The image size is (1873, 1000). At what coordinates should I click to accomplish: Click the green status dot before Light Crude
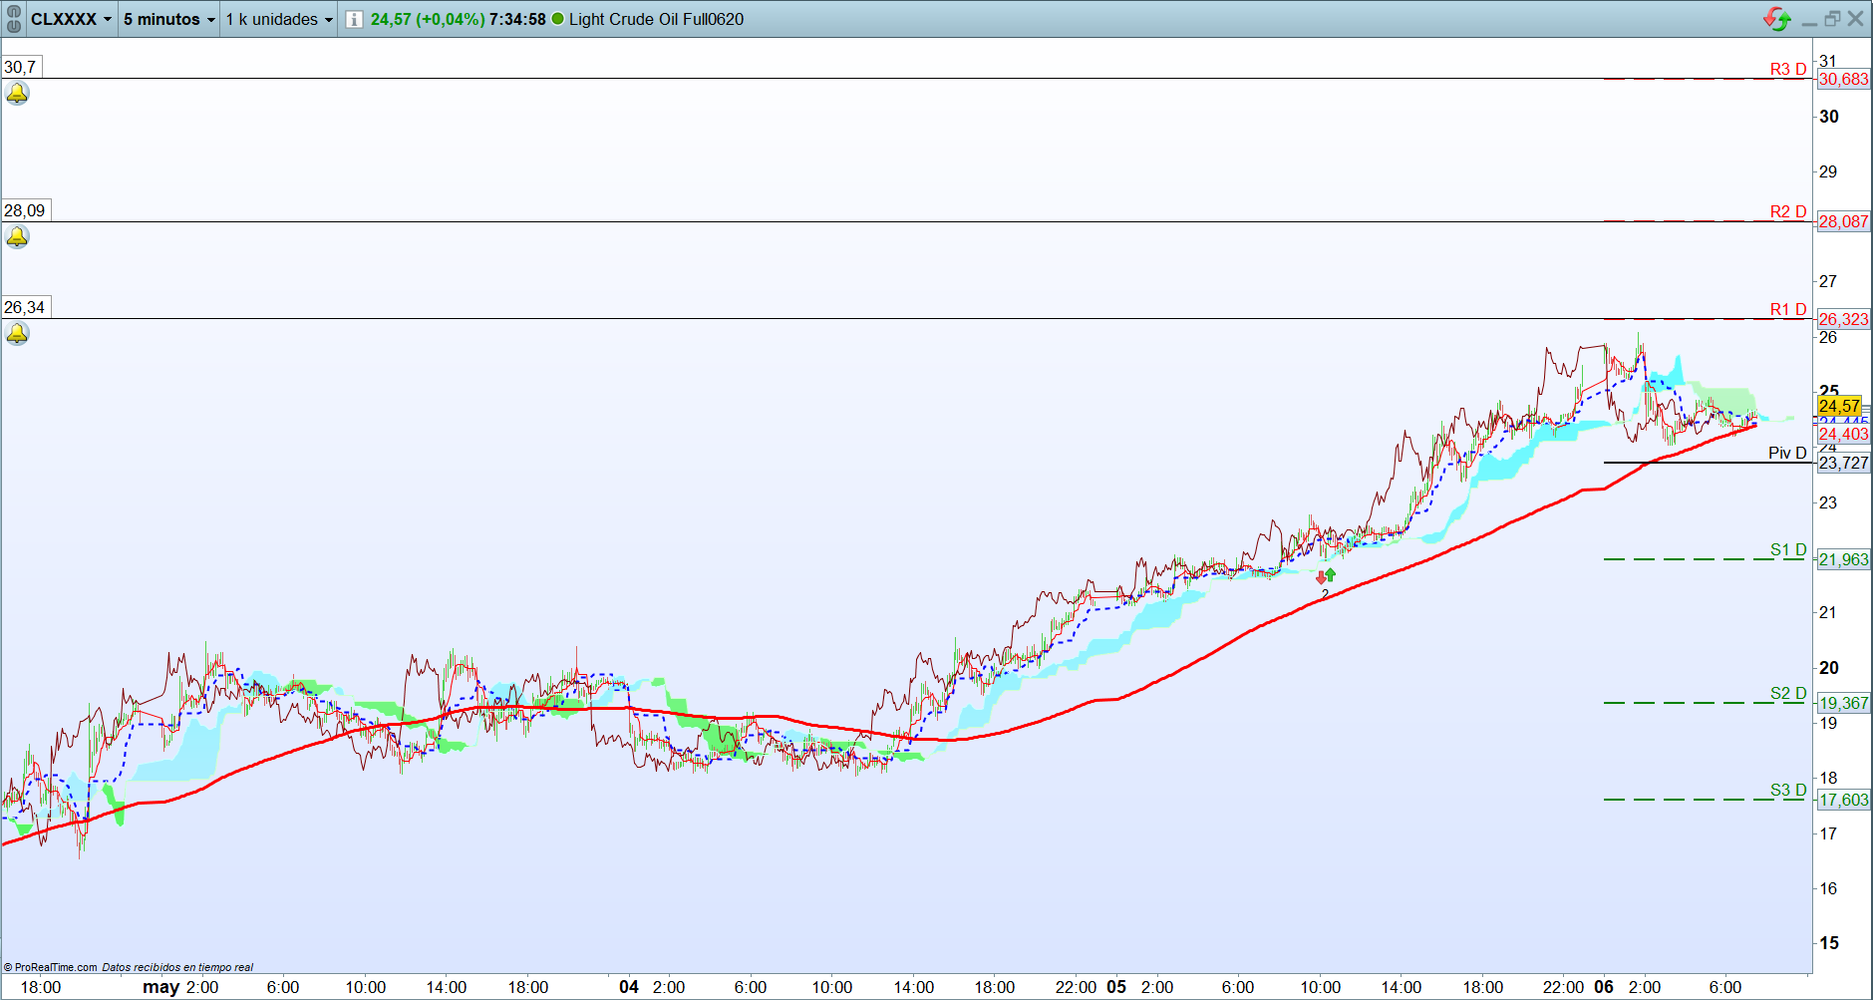558,19
